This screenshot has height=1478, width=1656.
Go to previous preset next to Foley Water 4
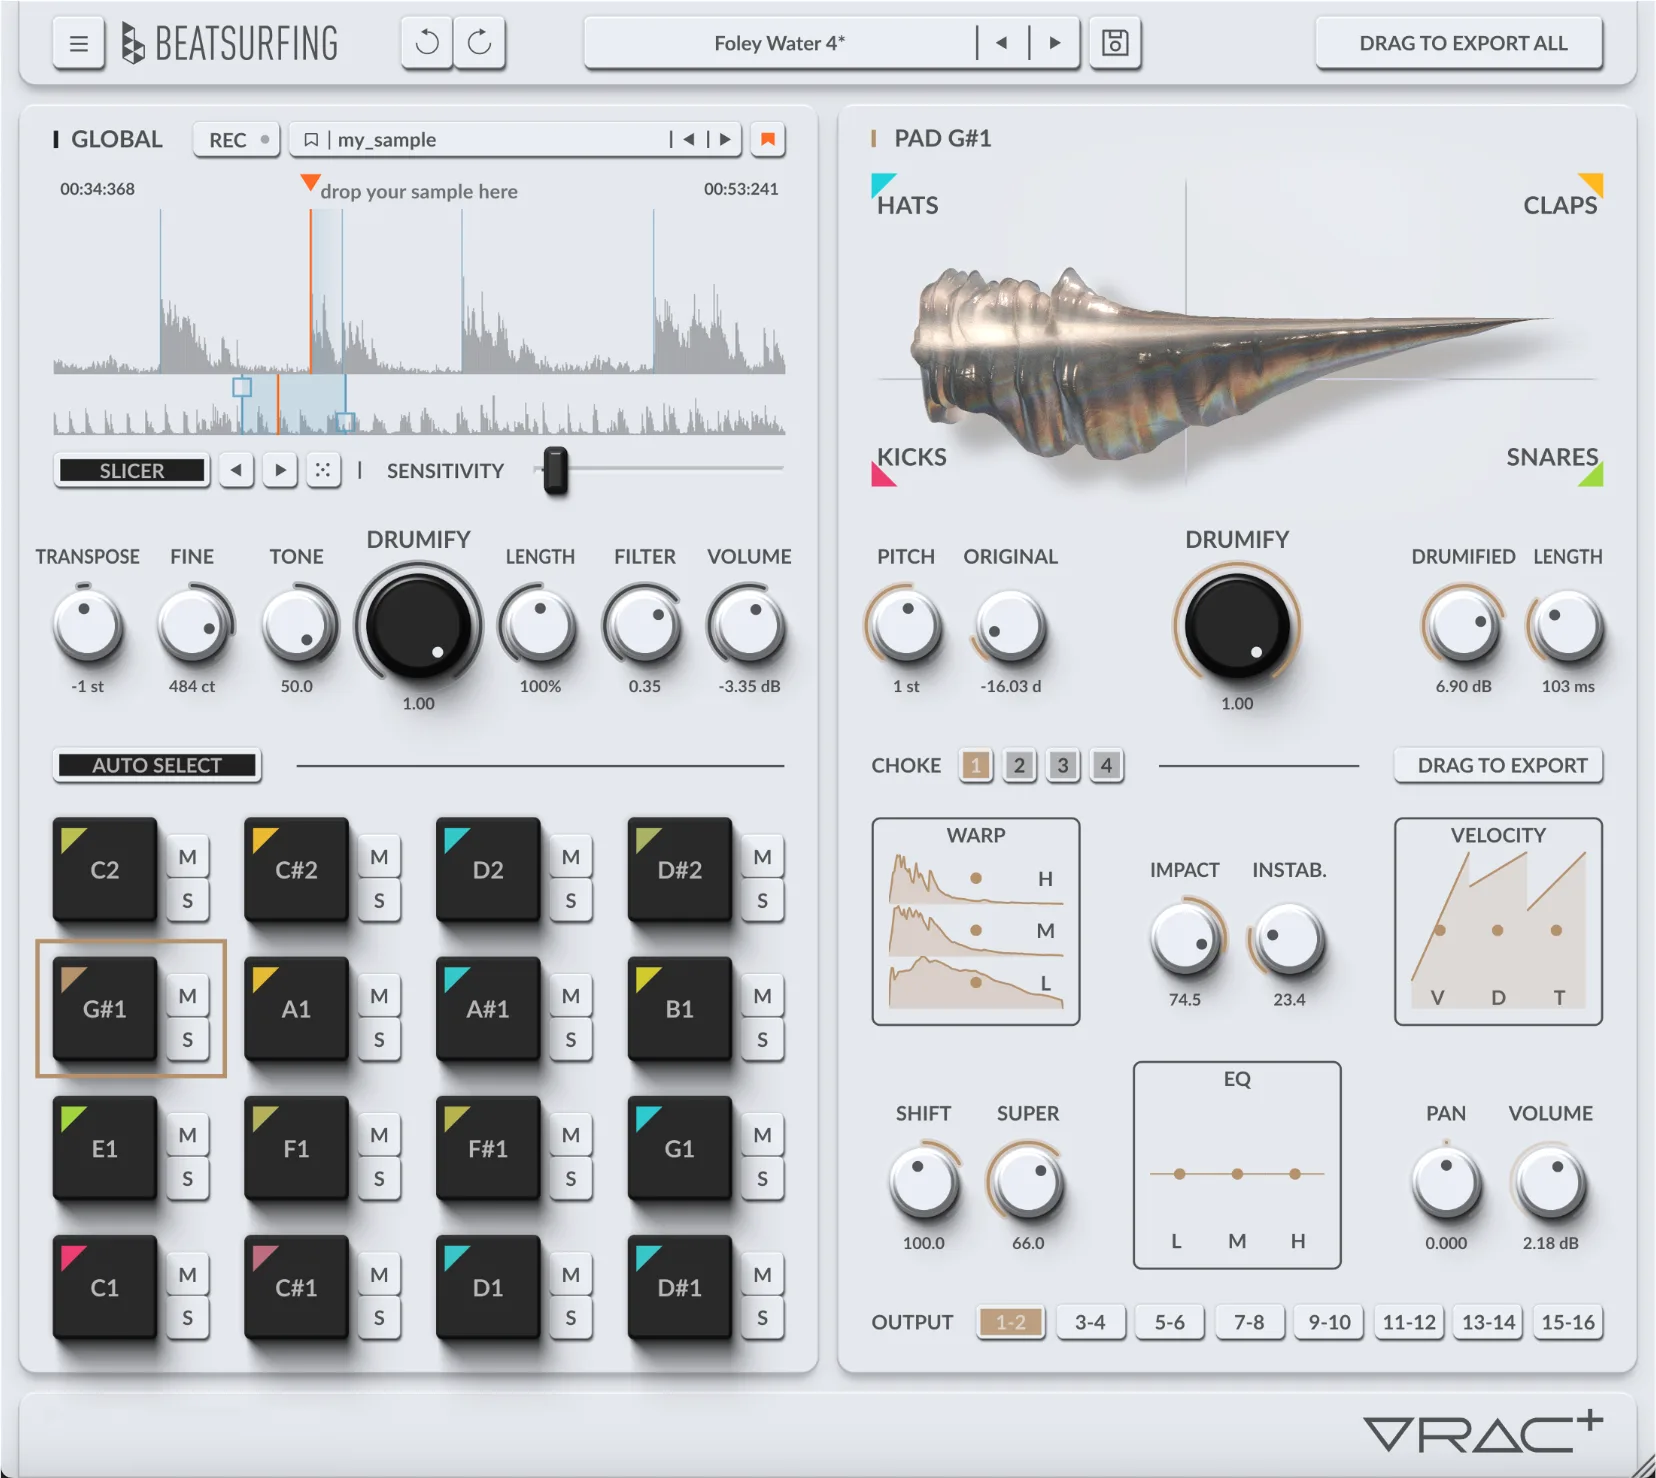(1002, 43)
